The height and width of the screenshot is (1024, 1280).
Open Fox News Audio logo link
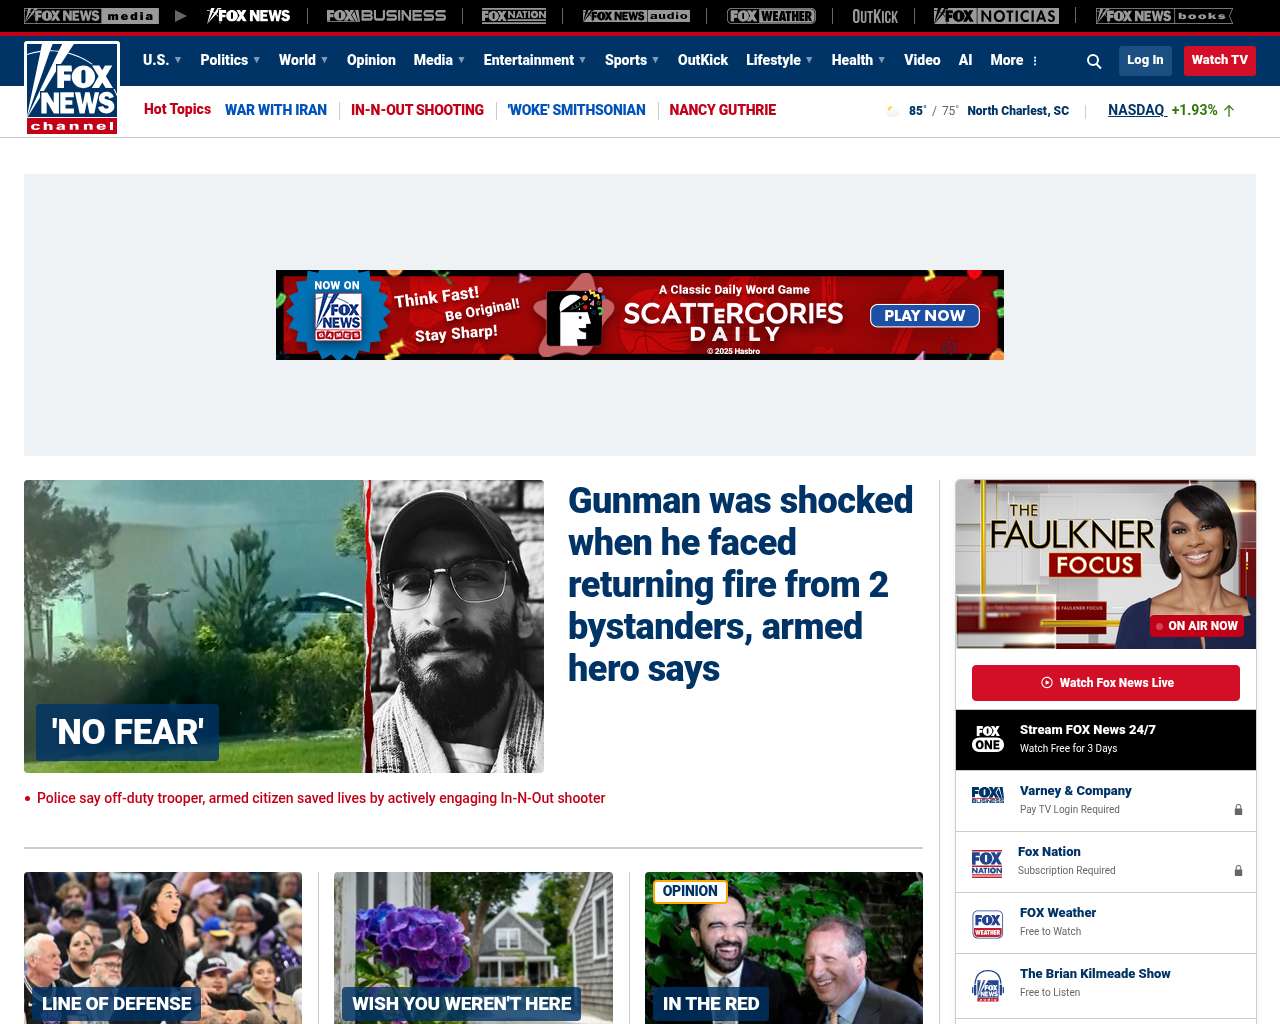(637, 16)
